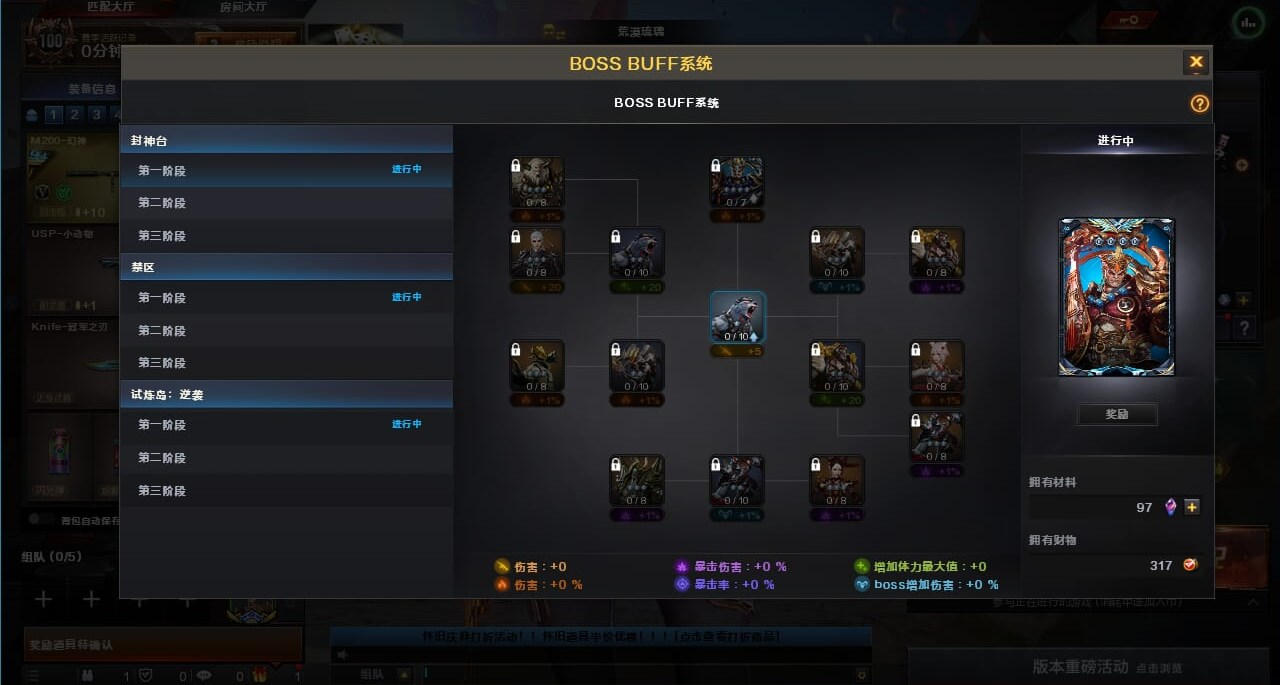The width and height of the screenshot is (1280, 685).
Task: Select the center unlocked boss buff node
Action: (x=738, y=317)
